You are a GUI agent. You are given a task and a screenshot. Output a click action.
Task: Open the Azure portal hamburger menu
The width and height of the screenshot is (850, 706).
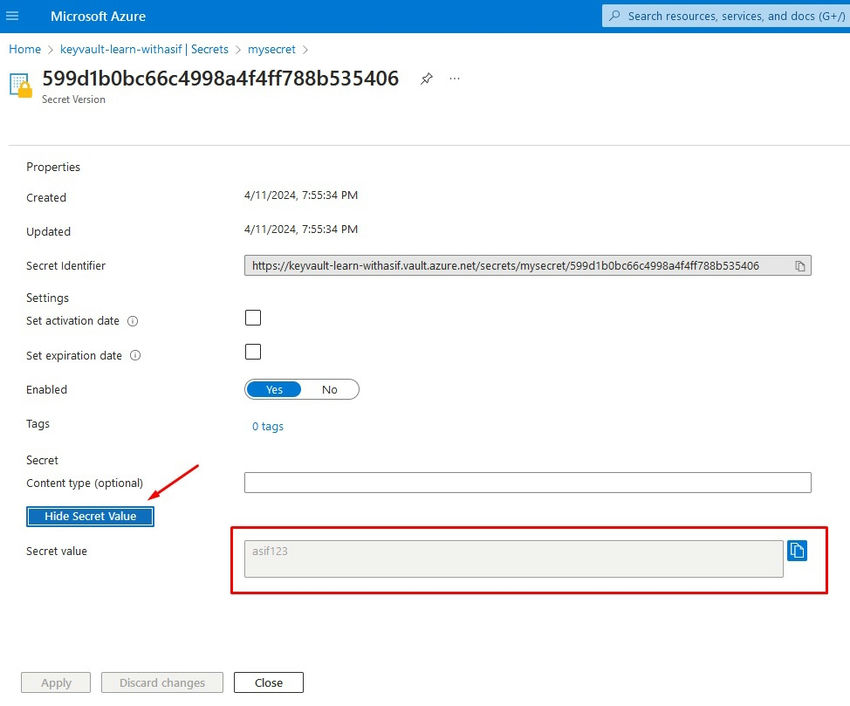click(12, 16)
